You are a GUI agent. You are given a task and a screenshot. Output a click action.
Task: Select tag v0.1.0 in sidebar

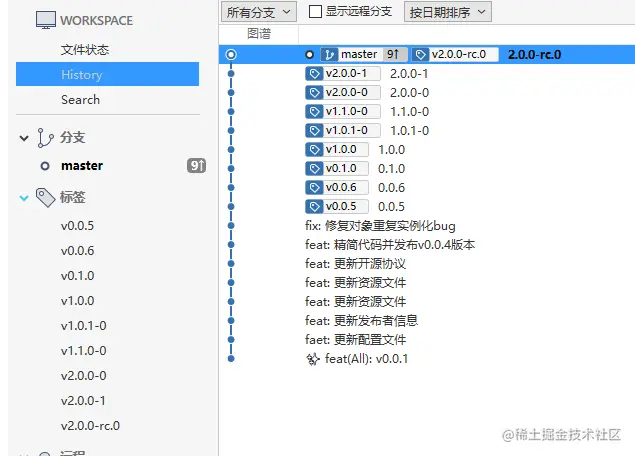pos(77,276)
